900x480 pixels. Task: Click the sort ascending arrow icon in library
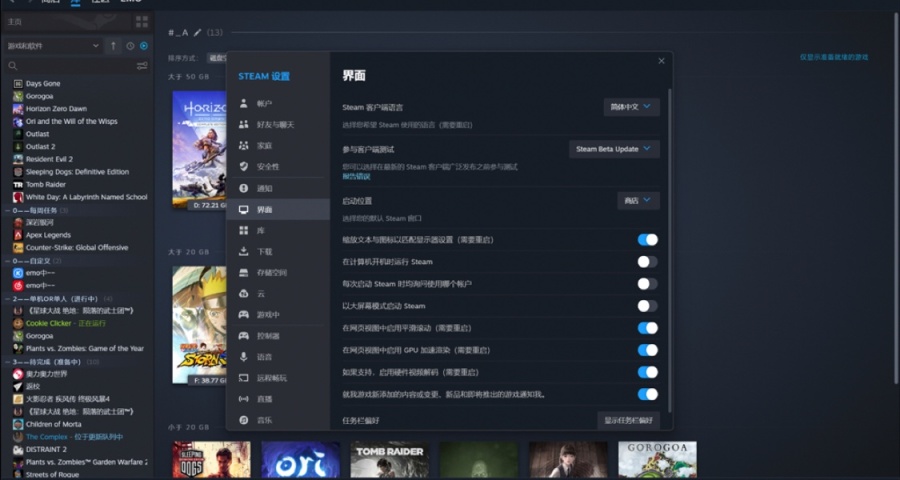point(113,46)
